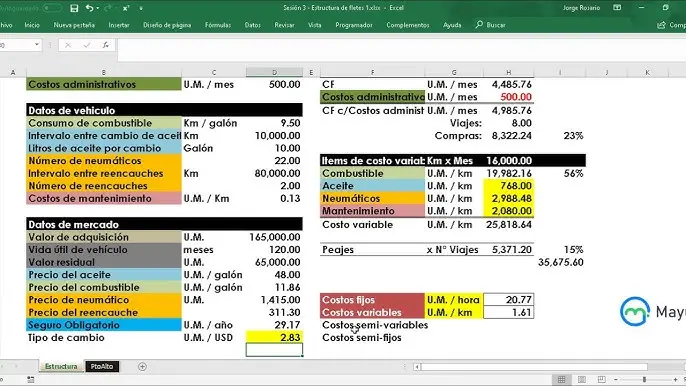Screen dimensions: 686x386
Task: Click the macro recording status bar icon
Action: point(31,379)
